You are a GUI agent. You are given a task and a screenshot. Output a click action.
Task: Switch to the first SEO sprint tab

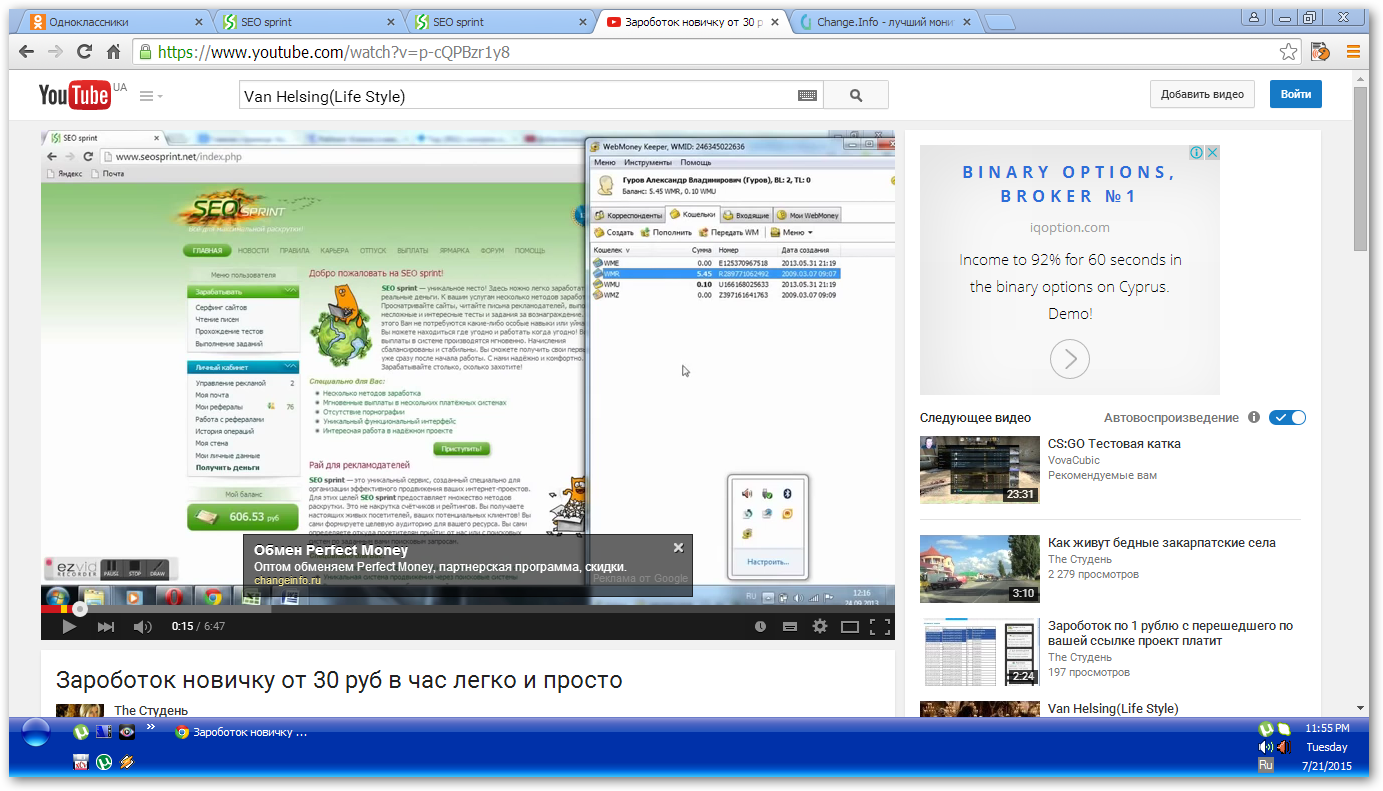[307, 21]
